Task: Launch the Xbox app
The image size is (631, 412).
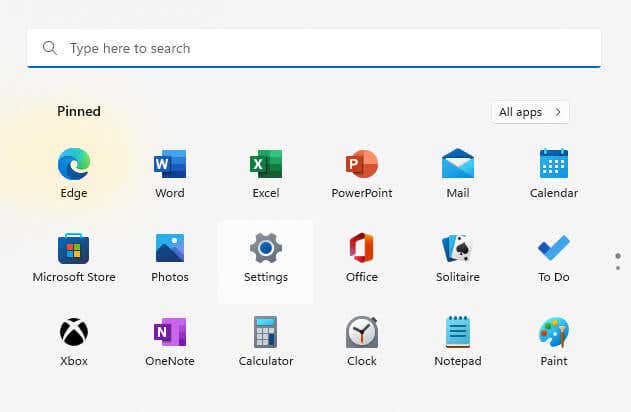Action: [74, 342]
